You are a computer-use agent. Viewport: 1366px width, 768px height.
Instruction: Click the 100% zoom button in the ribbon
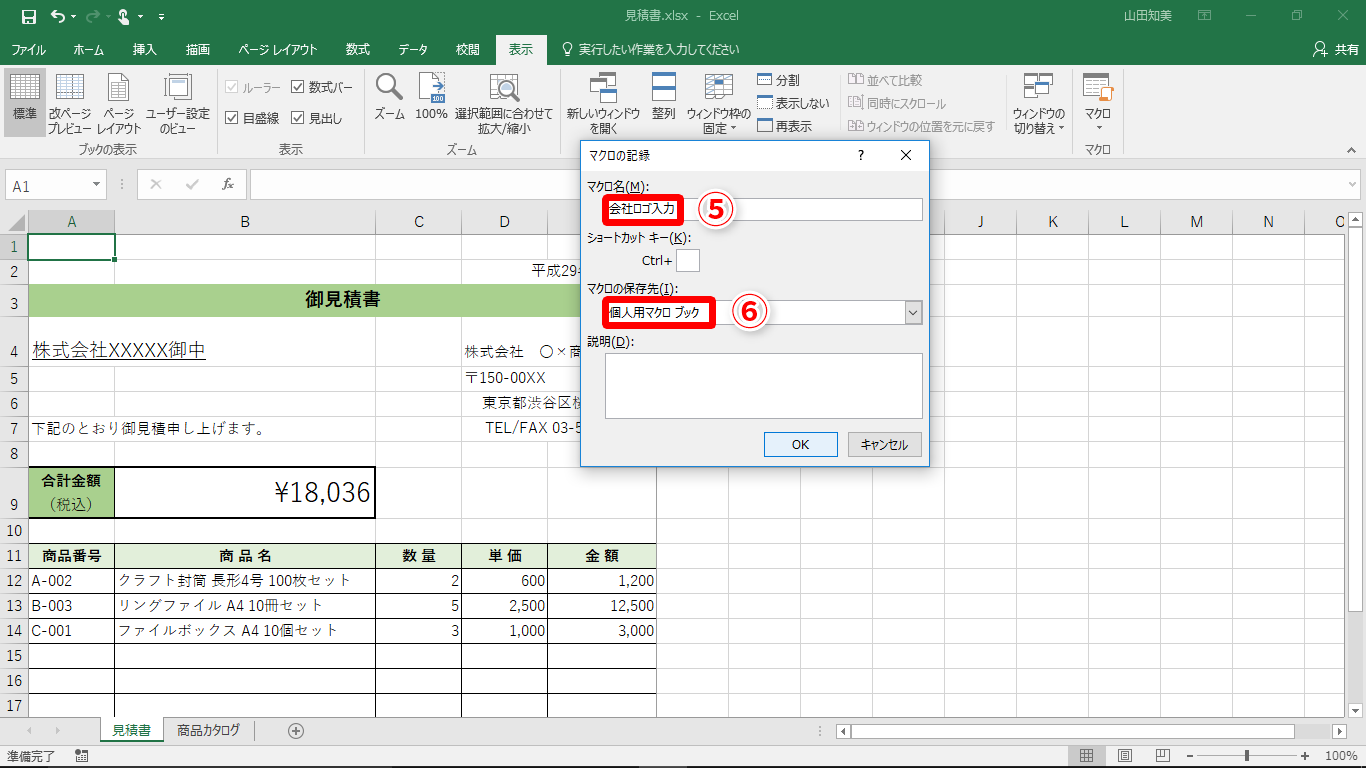431,97
